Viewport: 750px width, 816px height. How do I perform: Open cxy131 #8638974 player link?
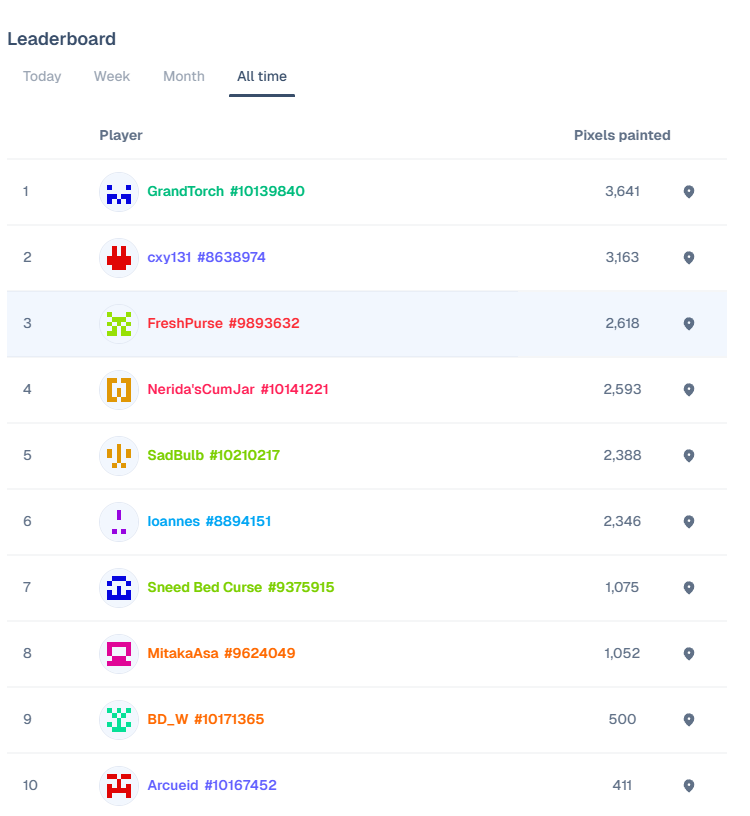[x=206, y=257]
